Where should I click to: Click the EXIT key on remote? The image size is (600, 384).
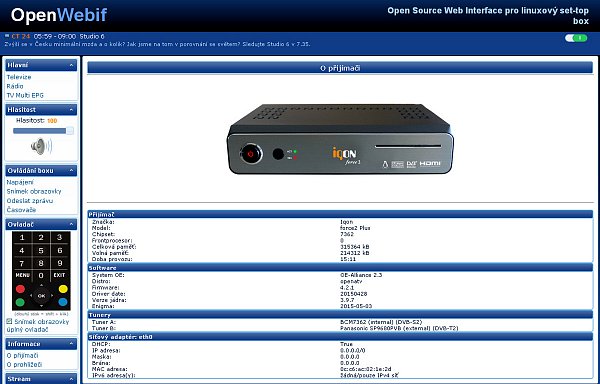coord(59,275)
